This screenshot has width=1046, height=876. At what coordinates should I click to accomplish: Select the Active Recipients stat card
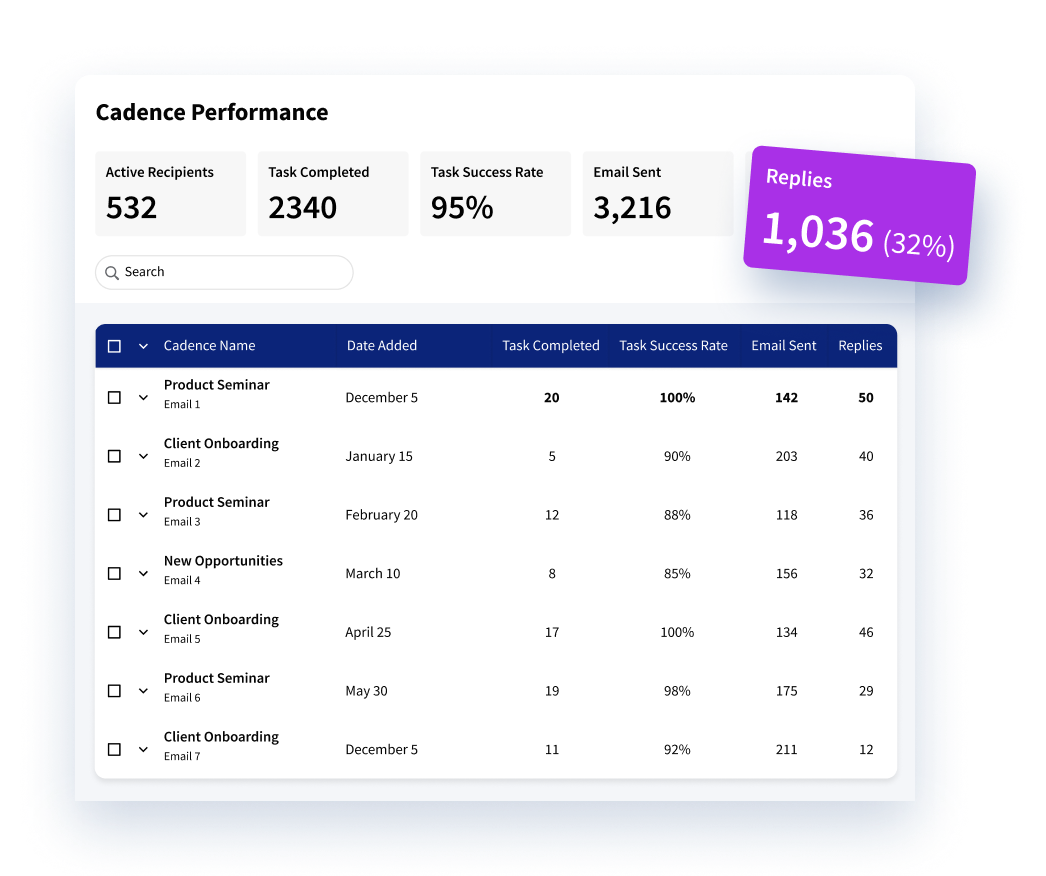(170, 194)
